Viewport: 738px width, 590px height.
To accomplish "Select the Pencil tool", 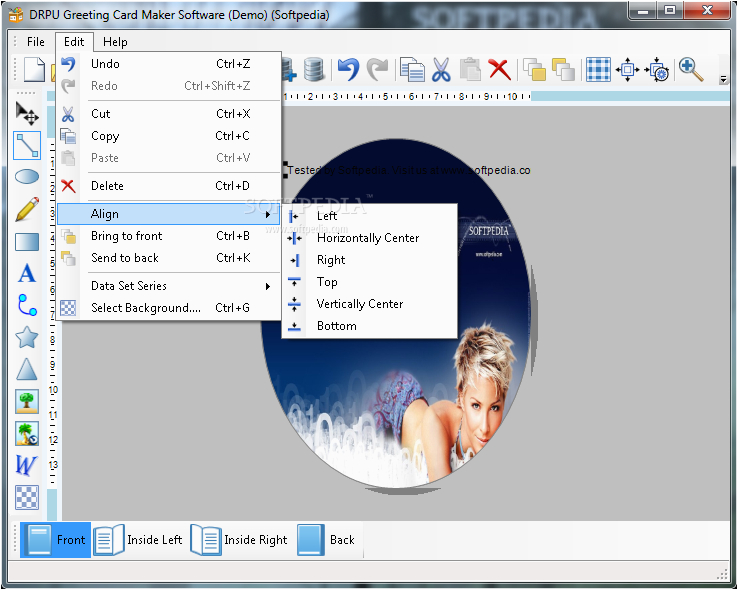I will pos(27,209).
